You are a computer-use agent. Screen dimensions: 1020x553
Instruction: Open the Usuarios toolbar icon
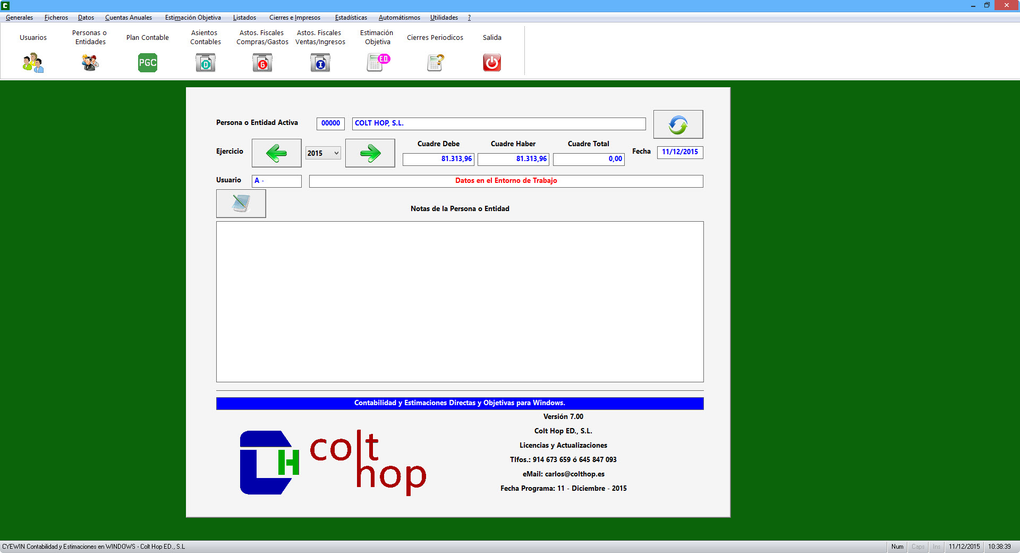pos(33,62)
